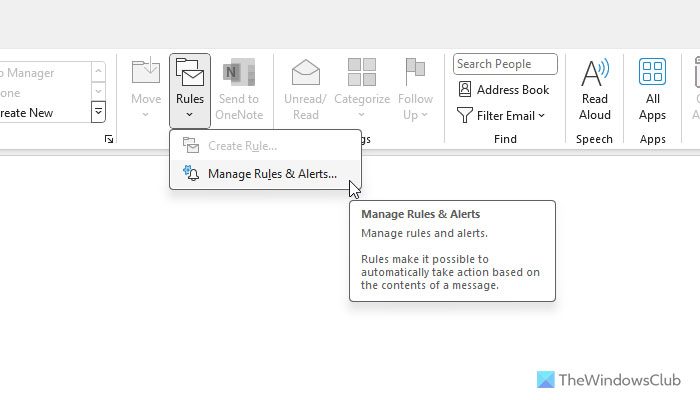The width and height of the screenshot is (700, 400).
Task: Select Manage Rules & Alerts menu entry
Action: click(271, 174)
